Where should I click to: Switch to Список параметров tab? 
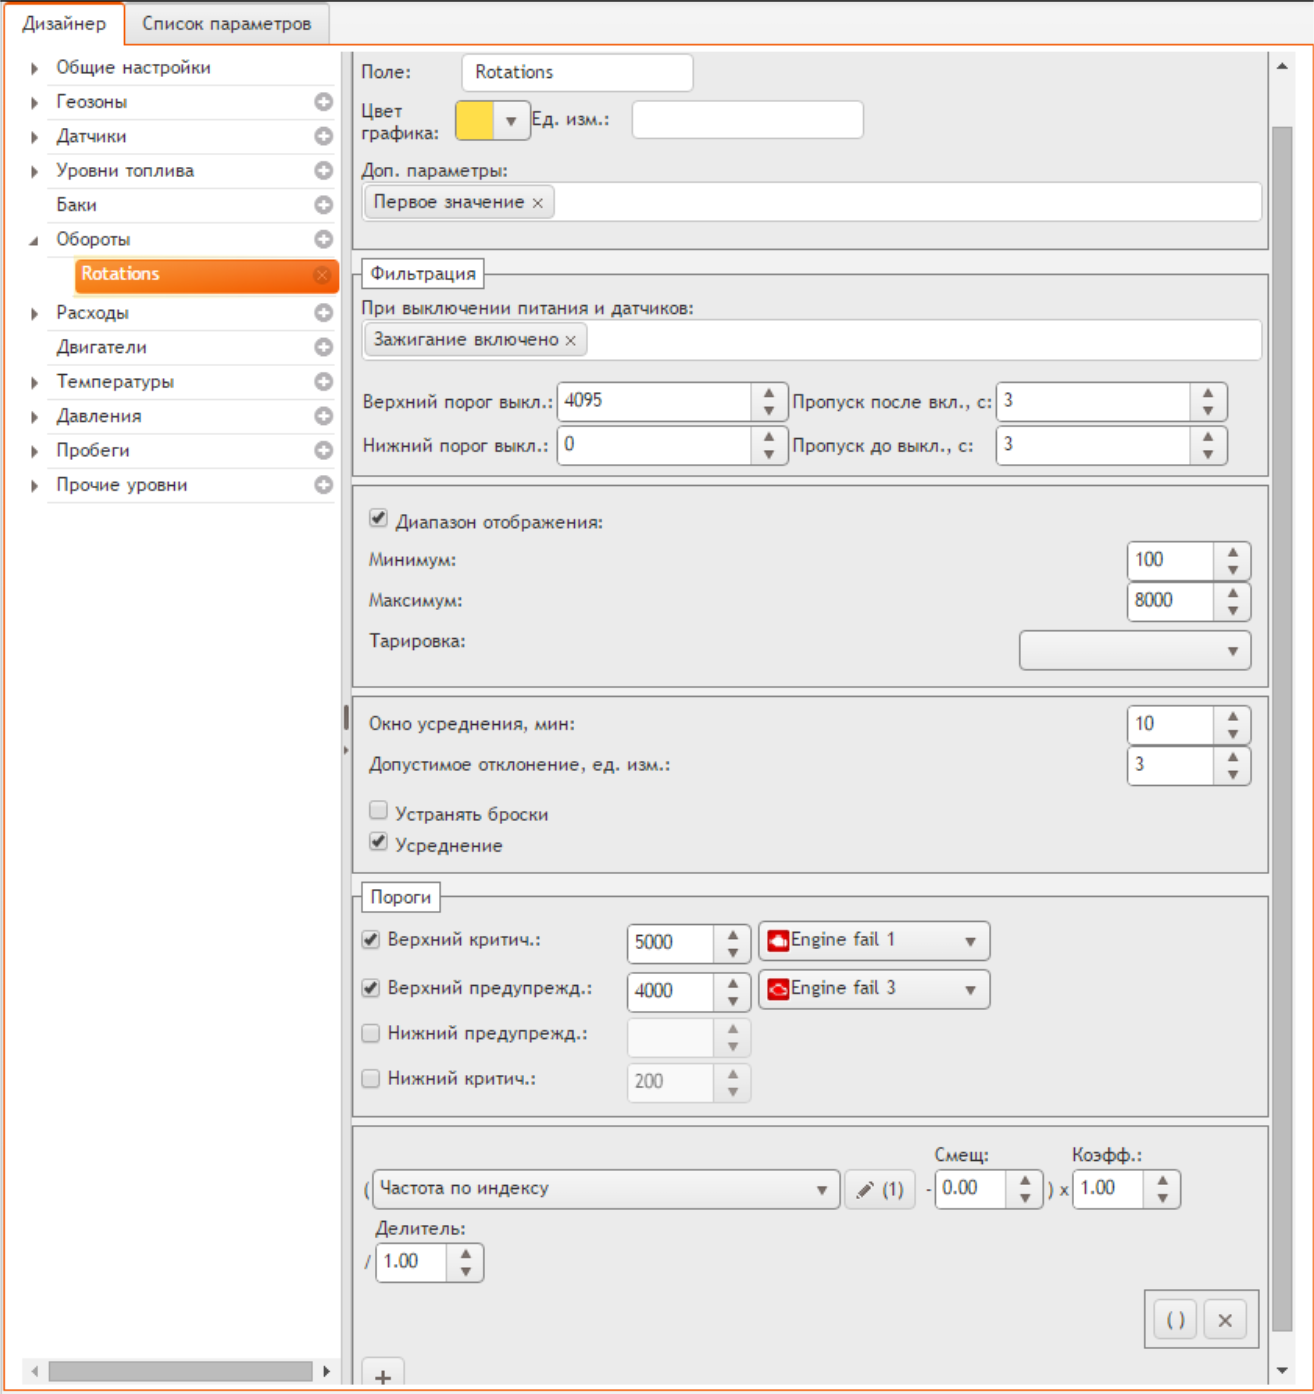click(x=226, y=23)
